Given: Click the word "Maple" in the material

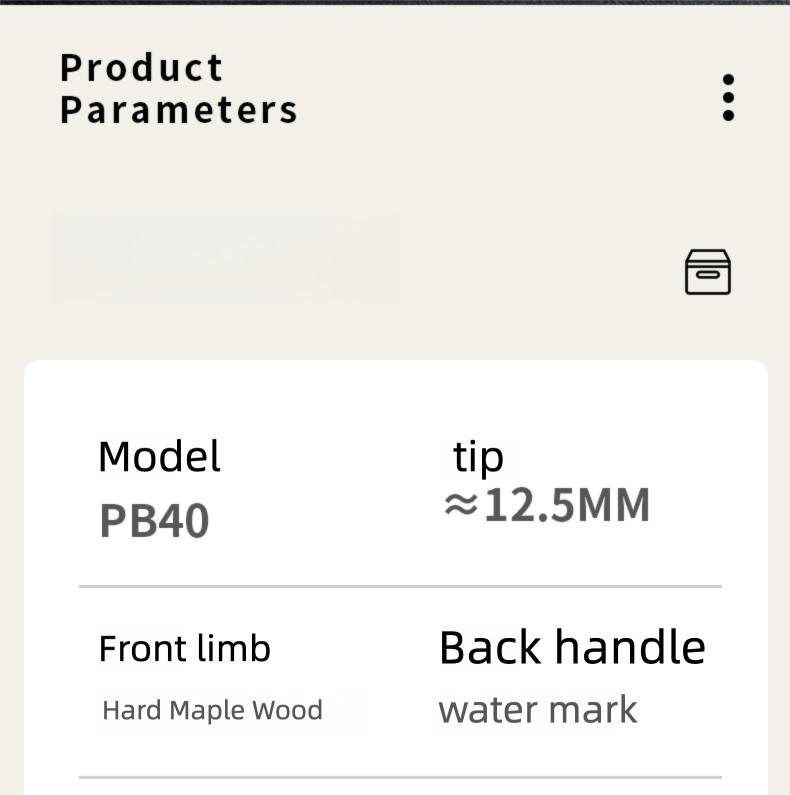Looking at the screenshot, I should pyautogui.click(x=206, y=711).
